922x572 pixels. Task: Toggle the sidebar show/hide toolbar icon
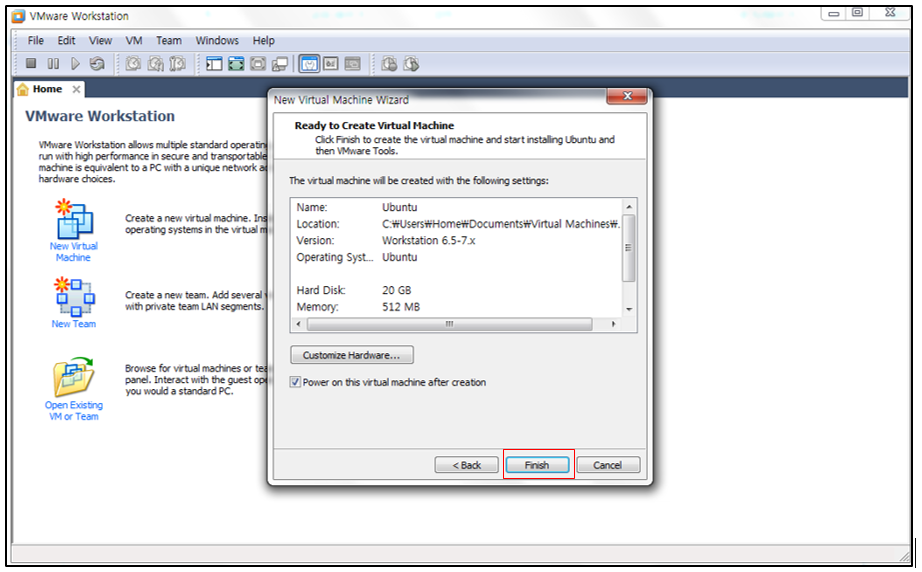click(214, 63)
